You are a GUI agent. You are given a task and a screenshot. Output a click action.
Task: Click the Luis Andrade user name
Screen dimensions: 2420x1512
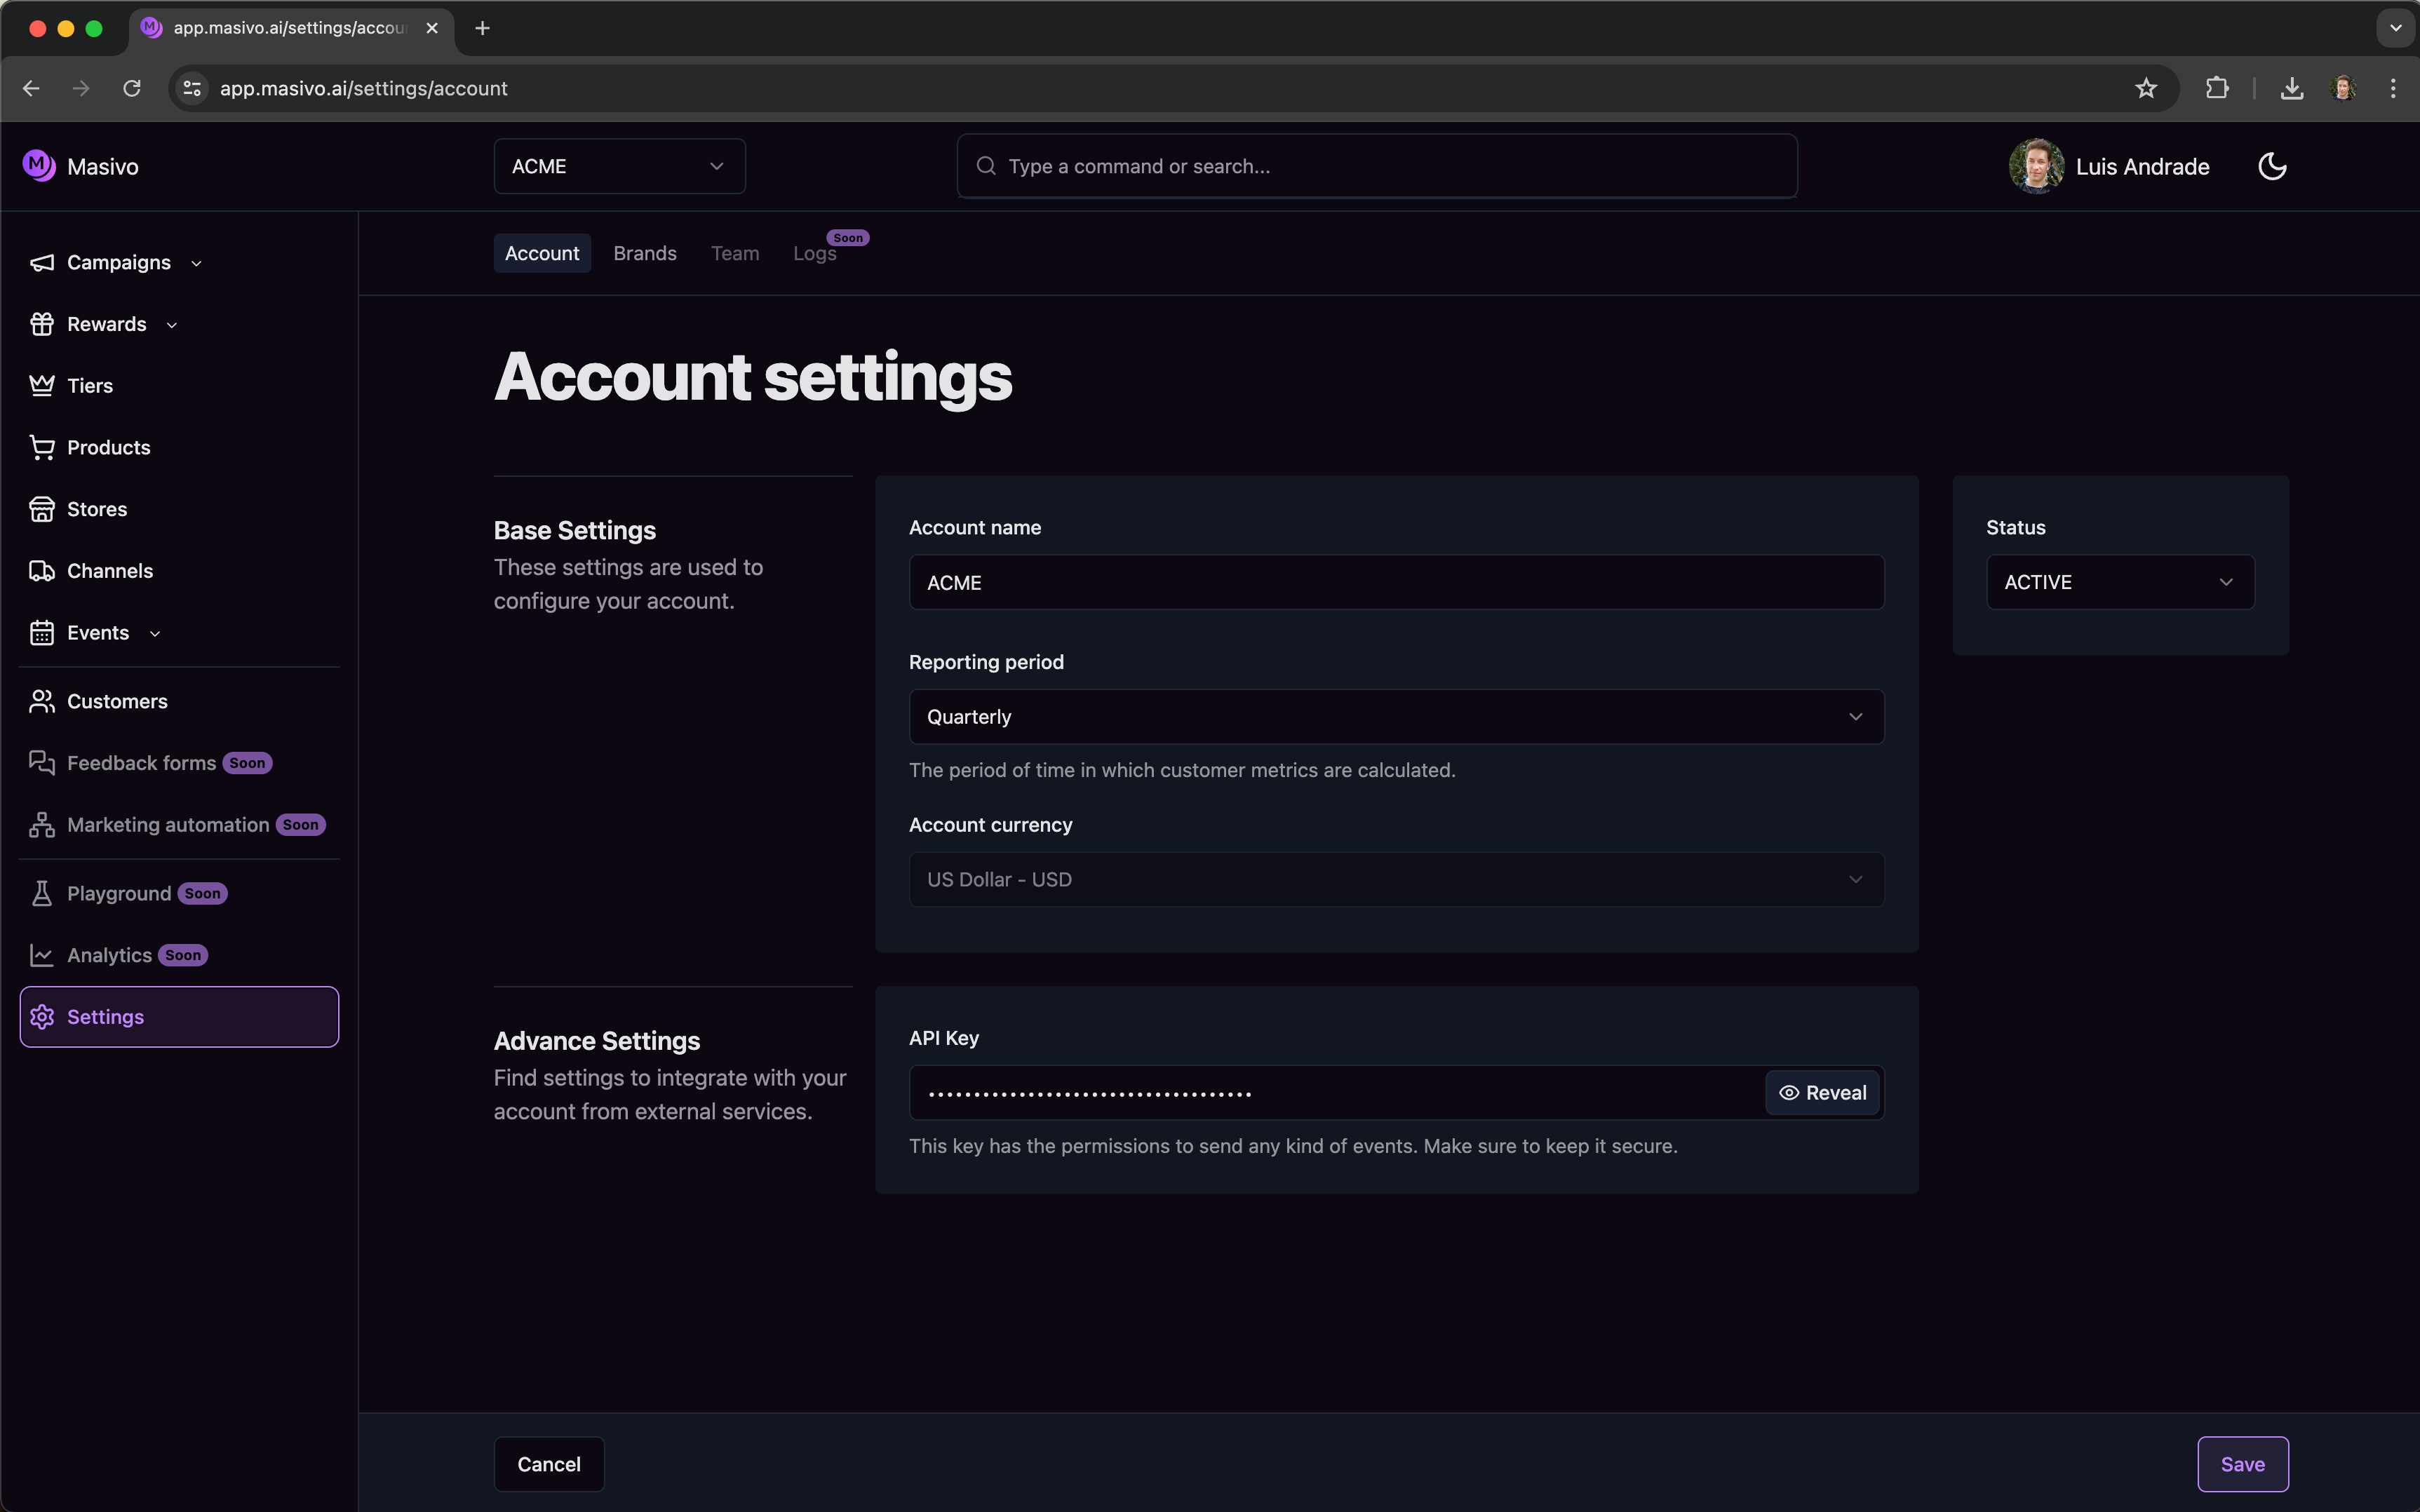(x=2142, y=167)
